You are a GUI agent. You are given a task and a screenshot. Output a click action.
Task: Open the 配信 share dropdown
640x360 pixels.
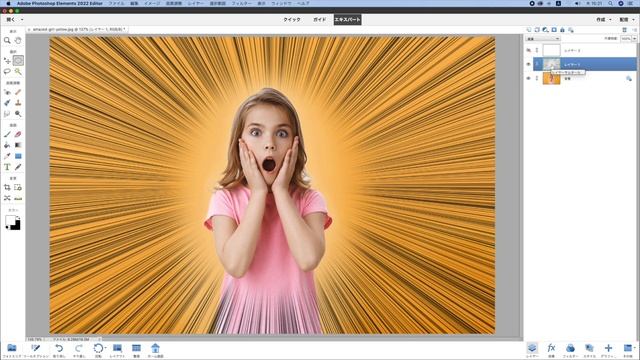(x=627, y=20)
